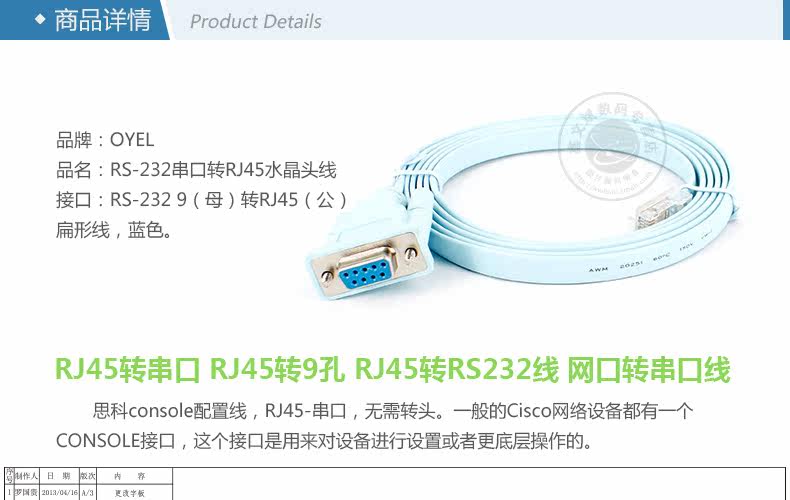
Task: Click the 思科console配置线 paragraph
Action: [x=375, y=426]
